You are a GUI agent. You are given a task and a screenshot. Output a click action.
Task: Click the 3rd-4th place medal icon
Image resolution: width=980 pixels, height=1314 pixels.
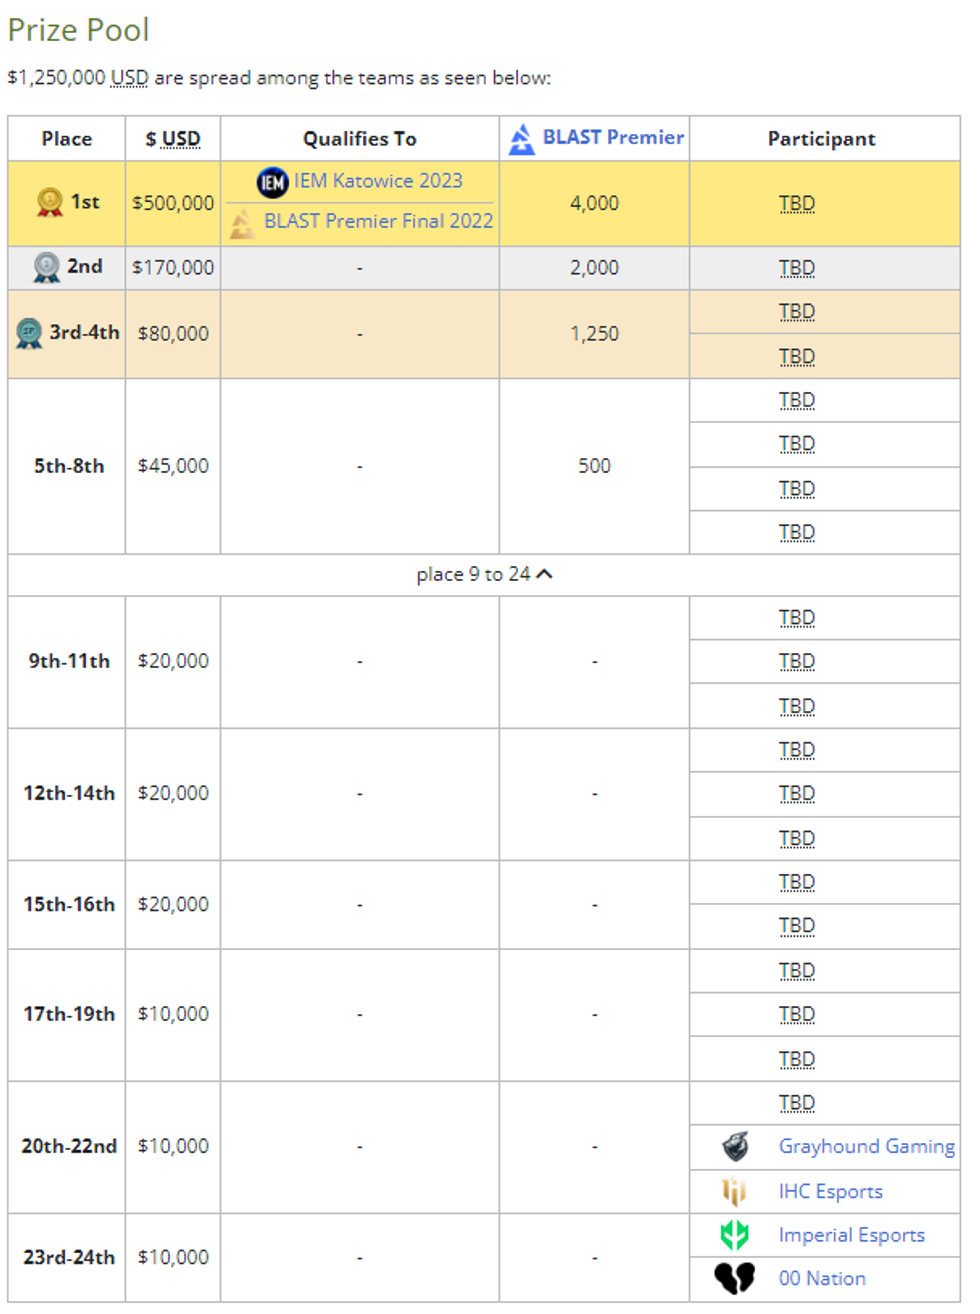29,333
